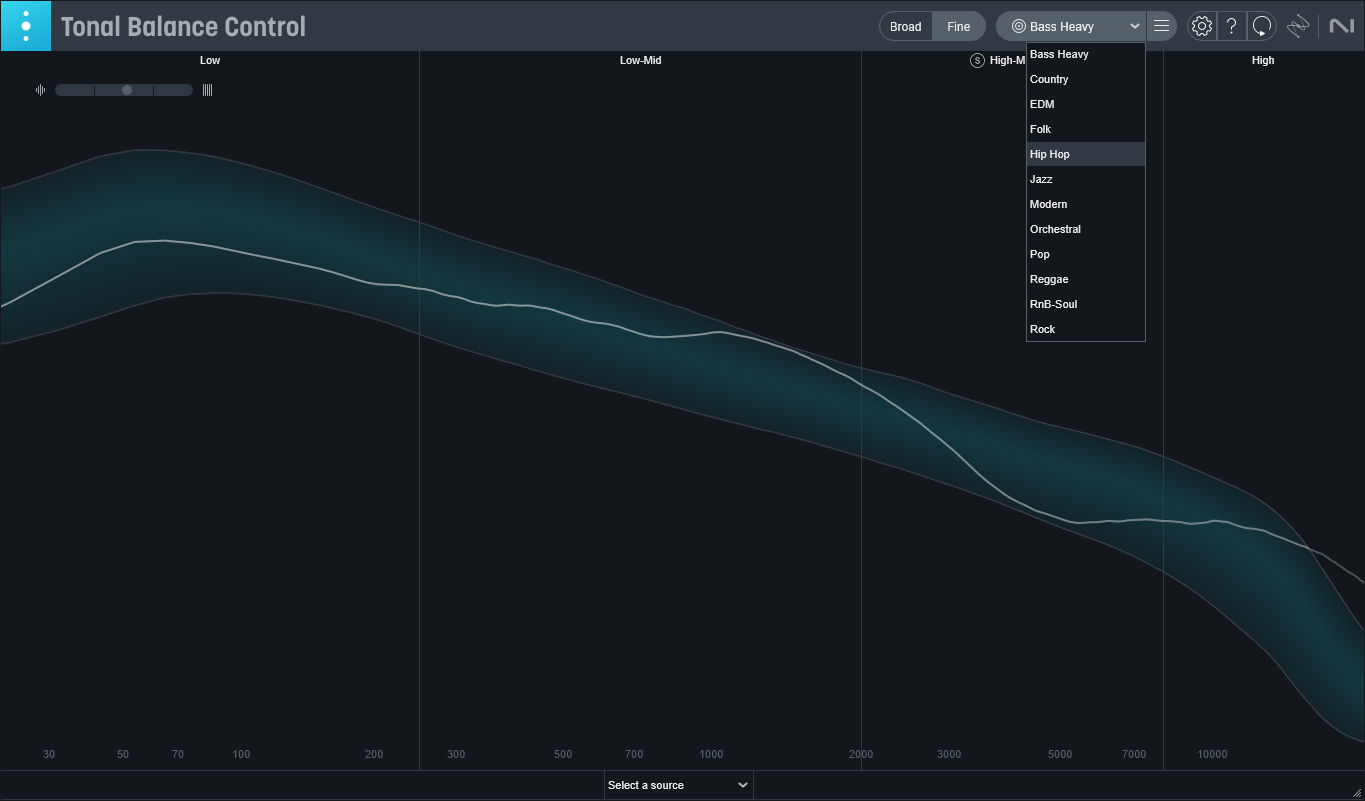Click the 700 Hz frequency label

pos(634,754)
